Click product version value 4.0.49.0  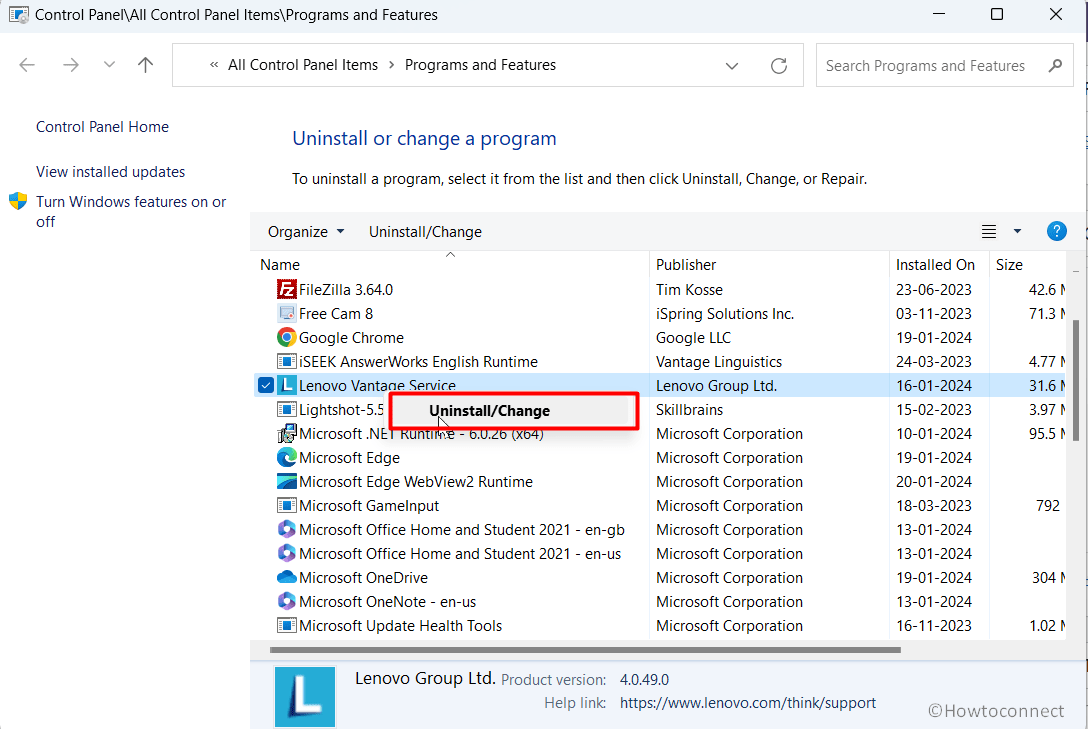(x=644, y=680)
